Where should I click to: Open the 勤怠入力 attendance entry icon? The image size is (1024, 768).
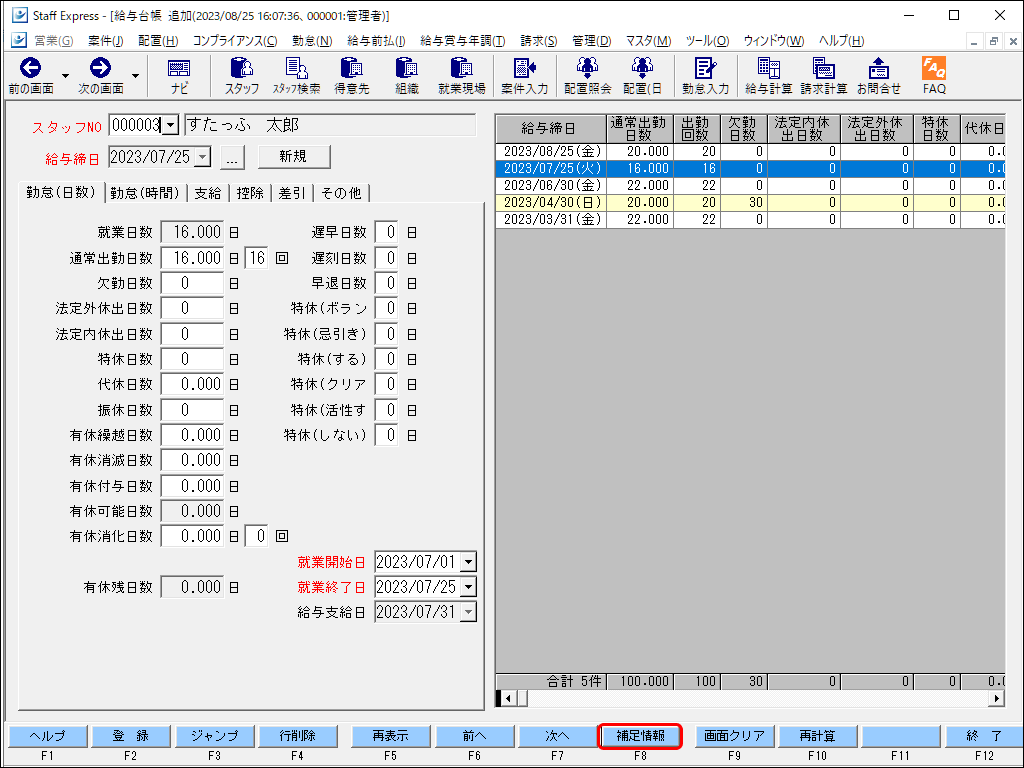click(x=706, y=68)
